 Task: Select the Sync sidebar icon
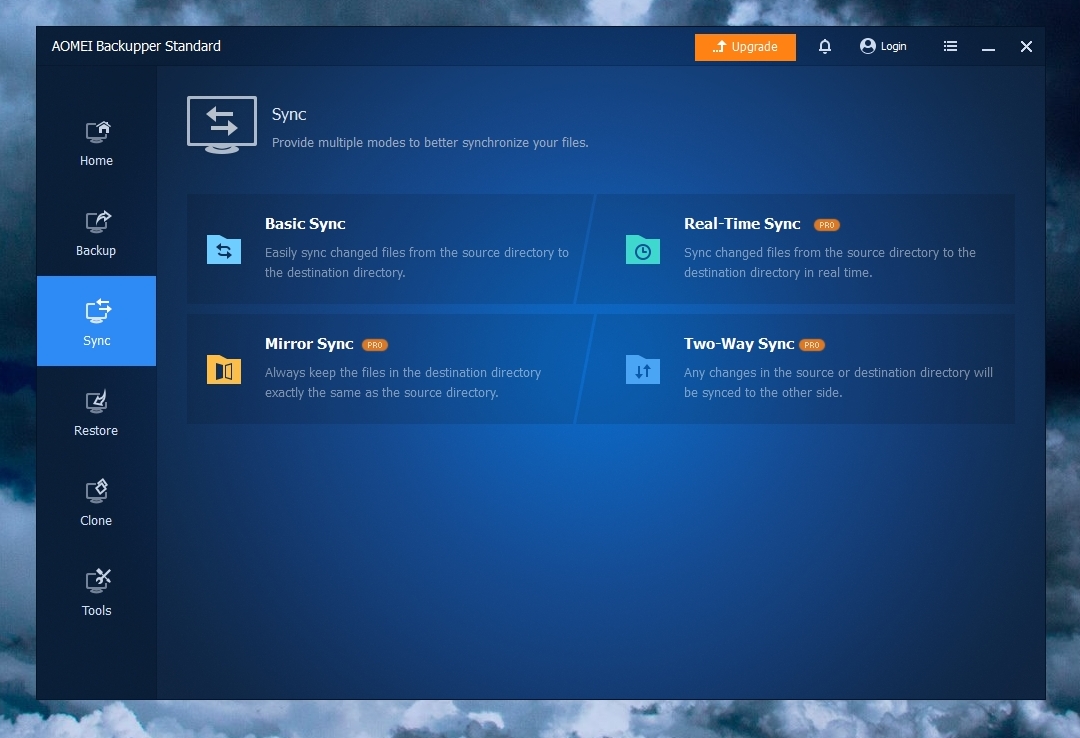coord(97,311)
